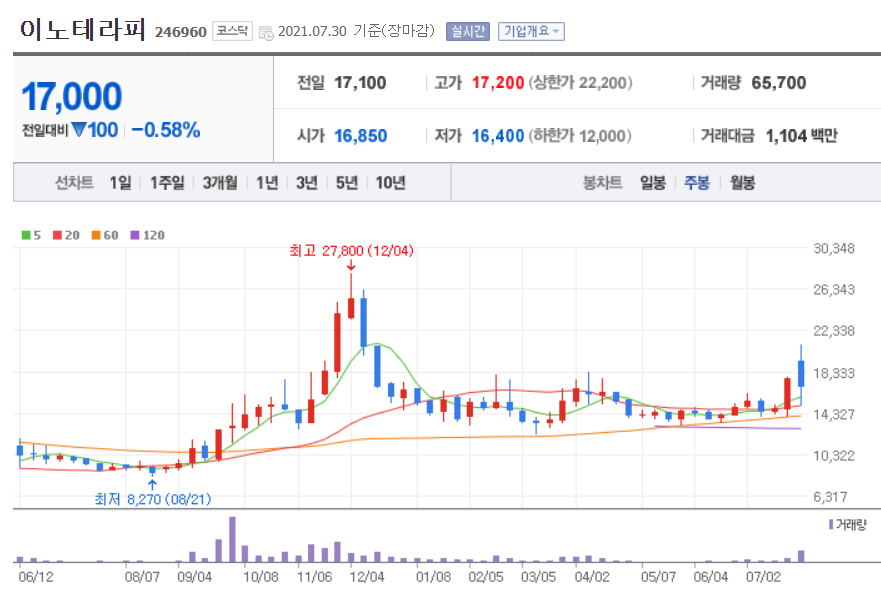This screenshot has width=881, height=600.
Task: Click the orange 60-period moving average swatch
Action: 96,235
